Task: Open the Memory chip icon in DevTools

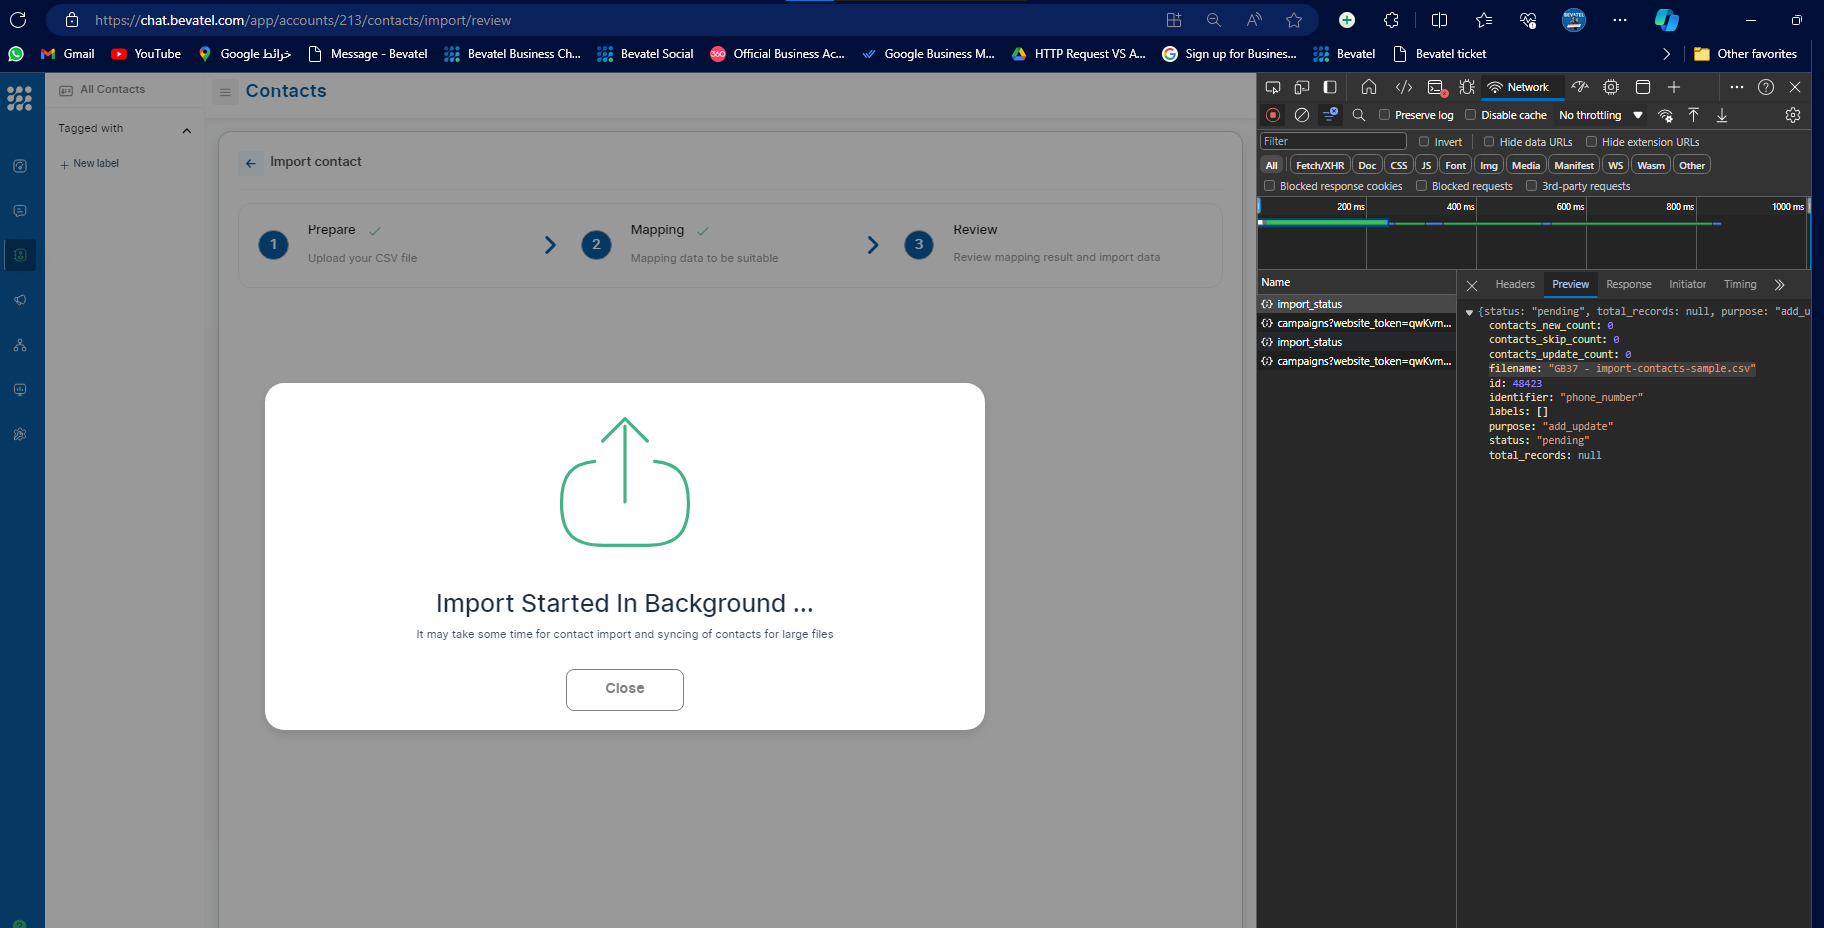Action: click(x=1611, y=87)
